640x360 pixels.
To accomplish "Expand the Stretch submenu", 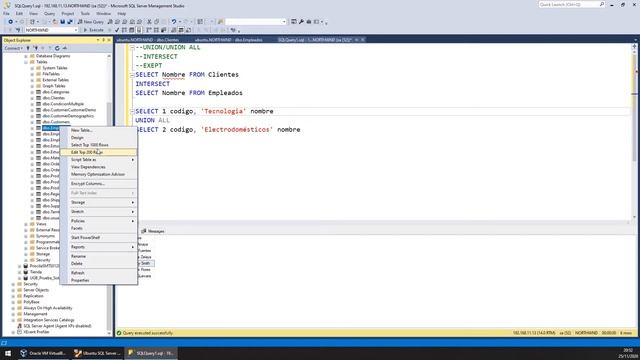I will tap(98, 212).
